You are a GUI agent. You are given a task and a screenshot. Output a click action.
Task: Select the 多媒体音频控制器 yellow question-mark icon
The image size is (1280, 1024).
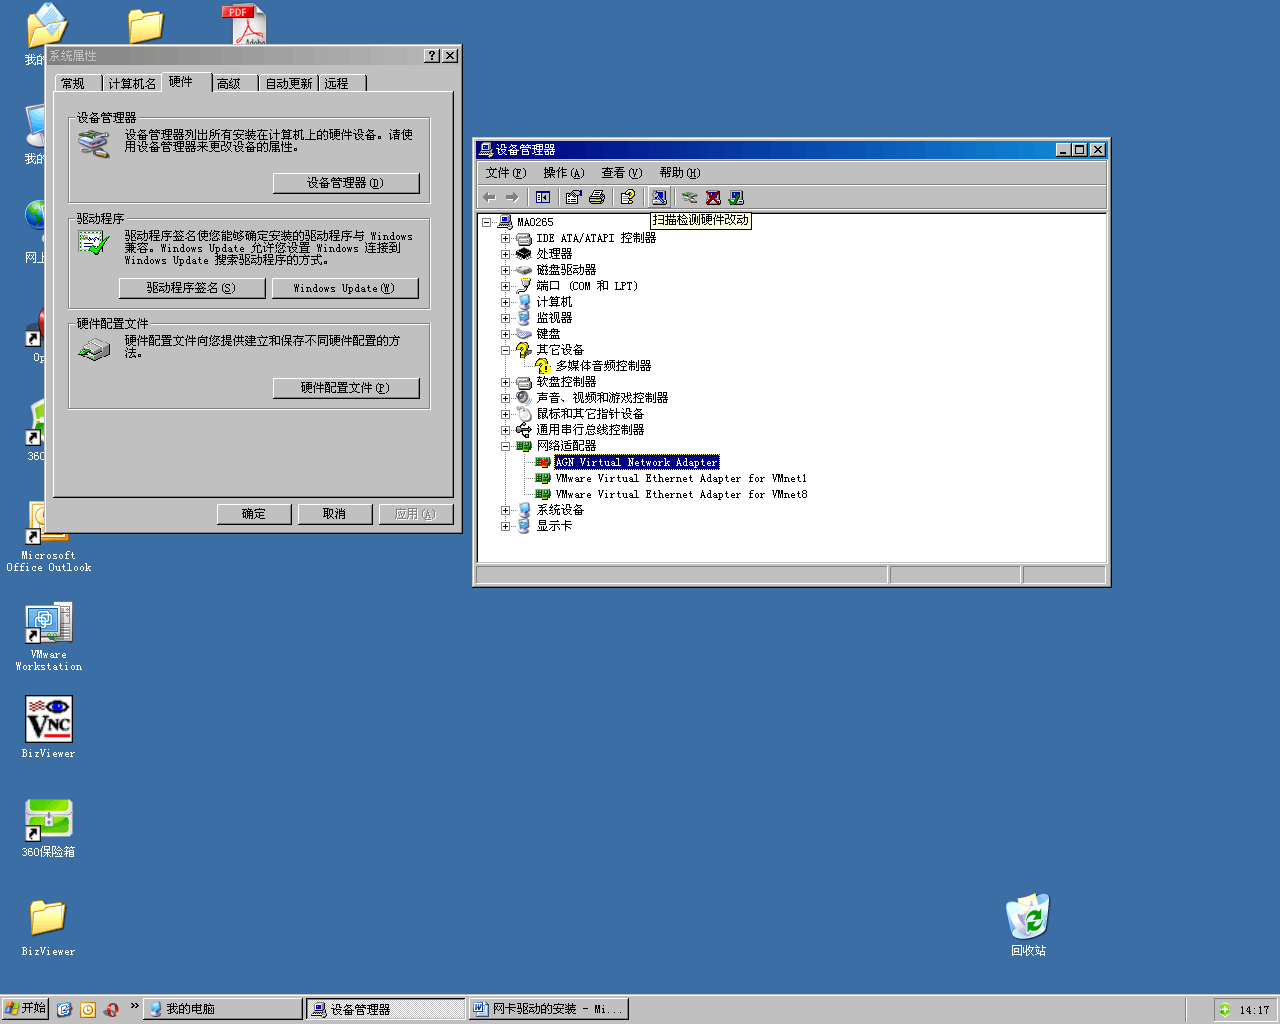click(x=543, y=366)
